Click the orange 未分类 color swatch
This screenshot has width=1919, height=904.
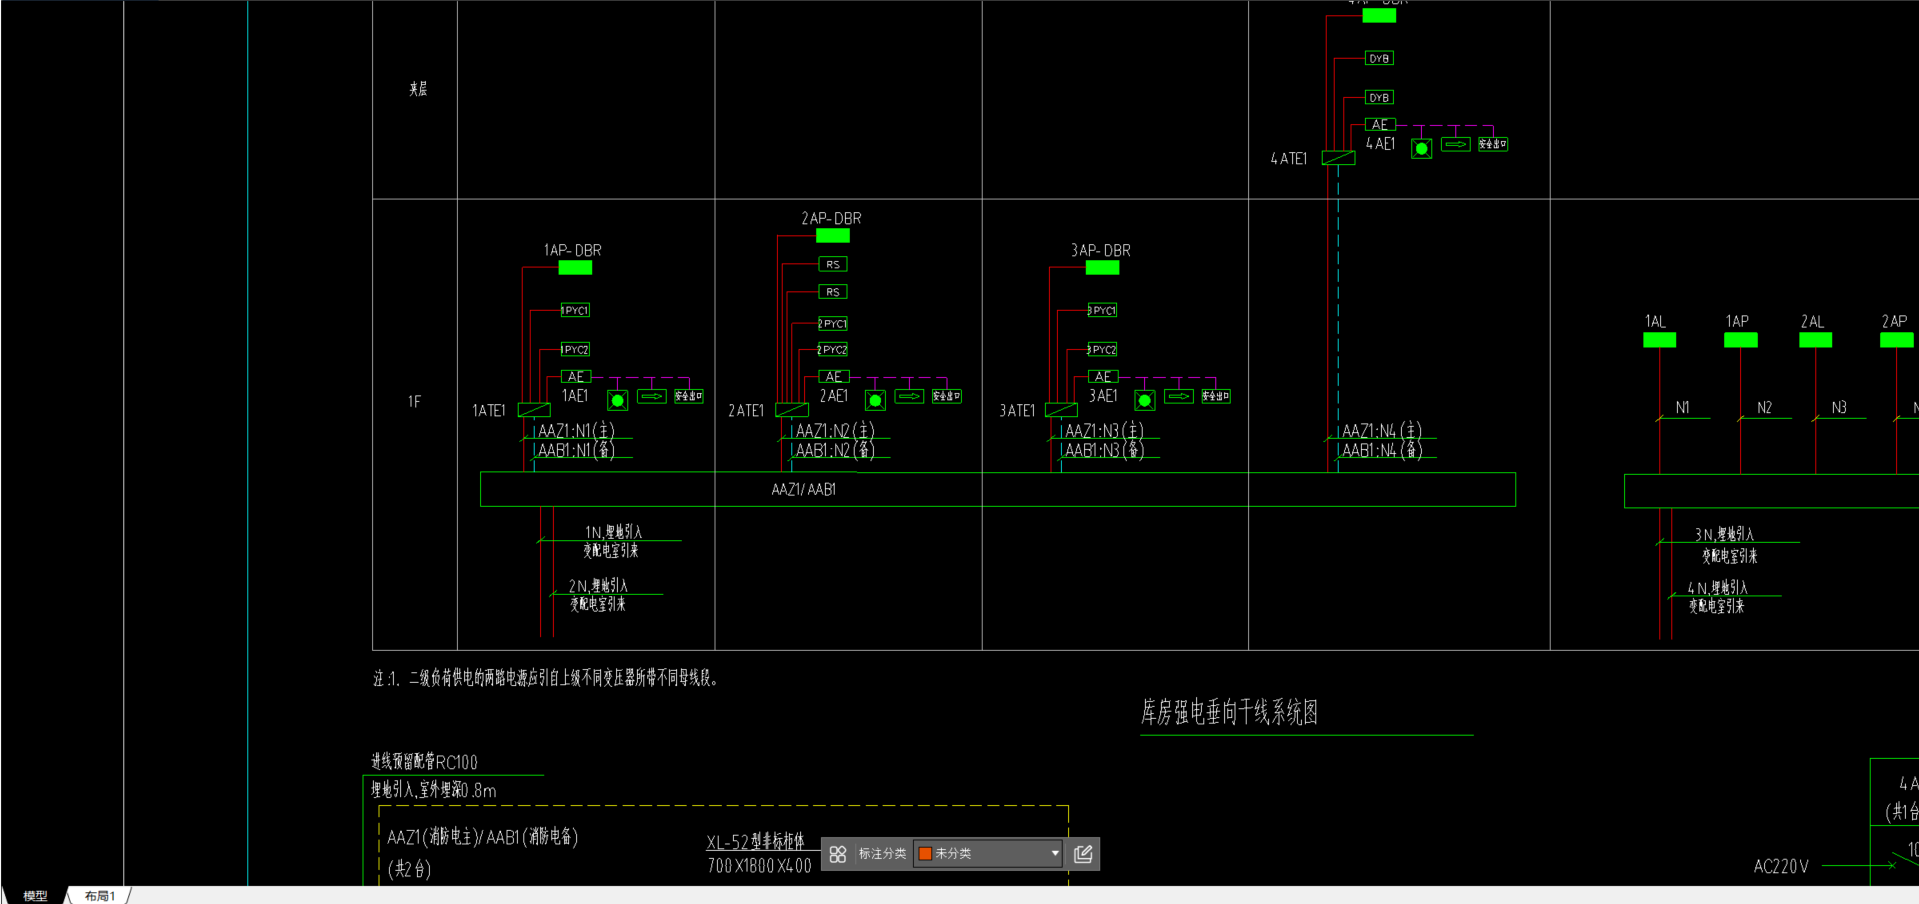coord(925,854)
